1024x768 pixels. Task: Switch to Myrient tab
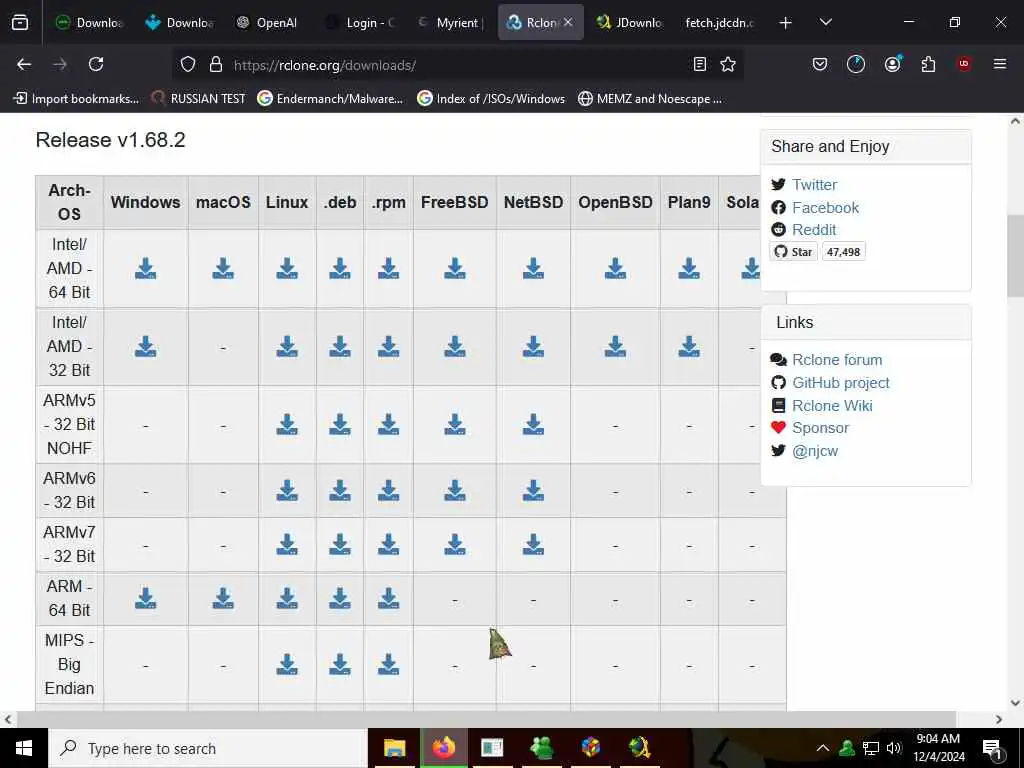click(x=451, y=23)
